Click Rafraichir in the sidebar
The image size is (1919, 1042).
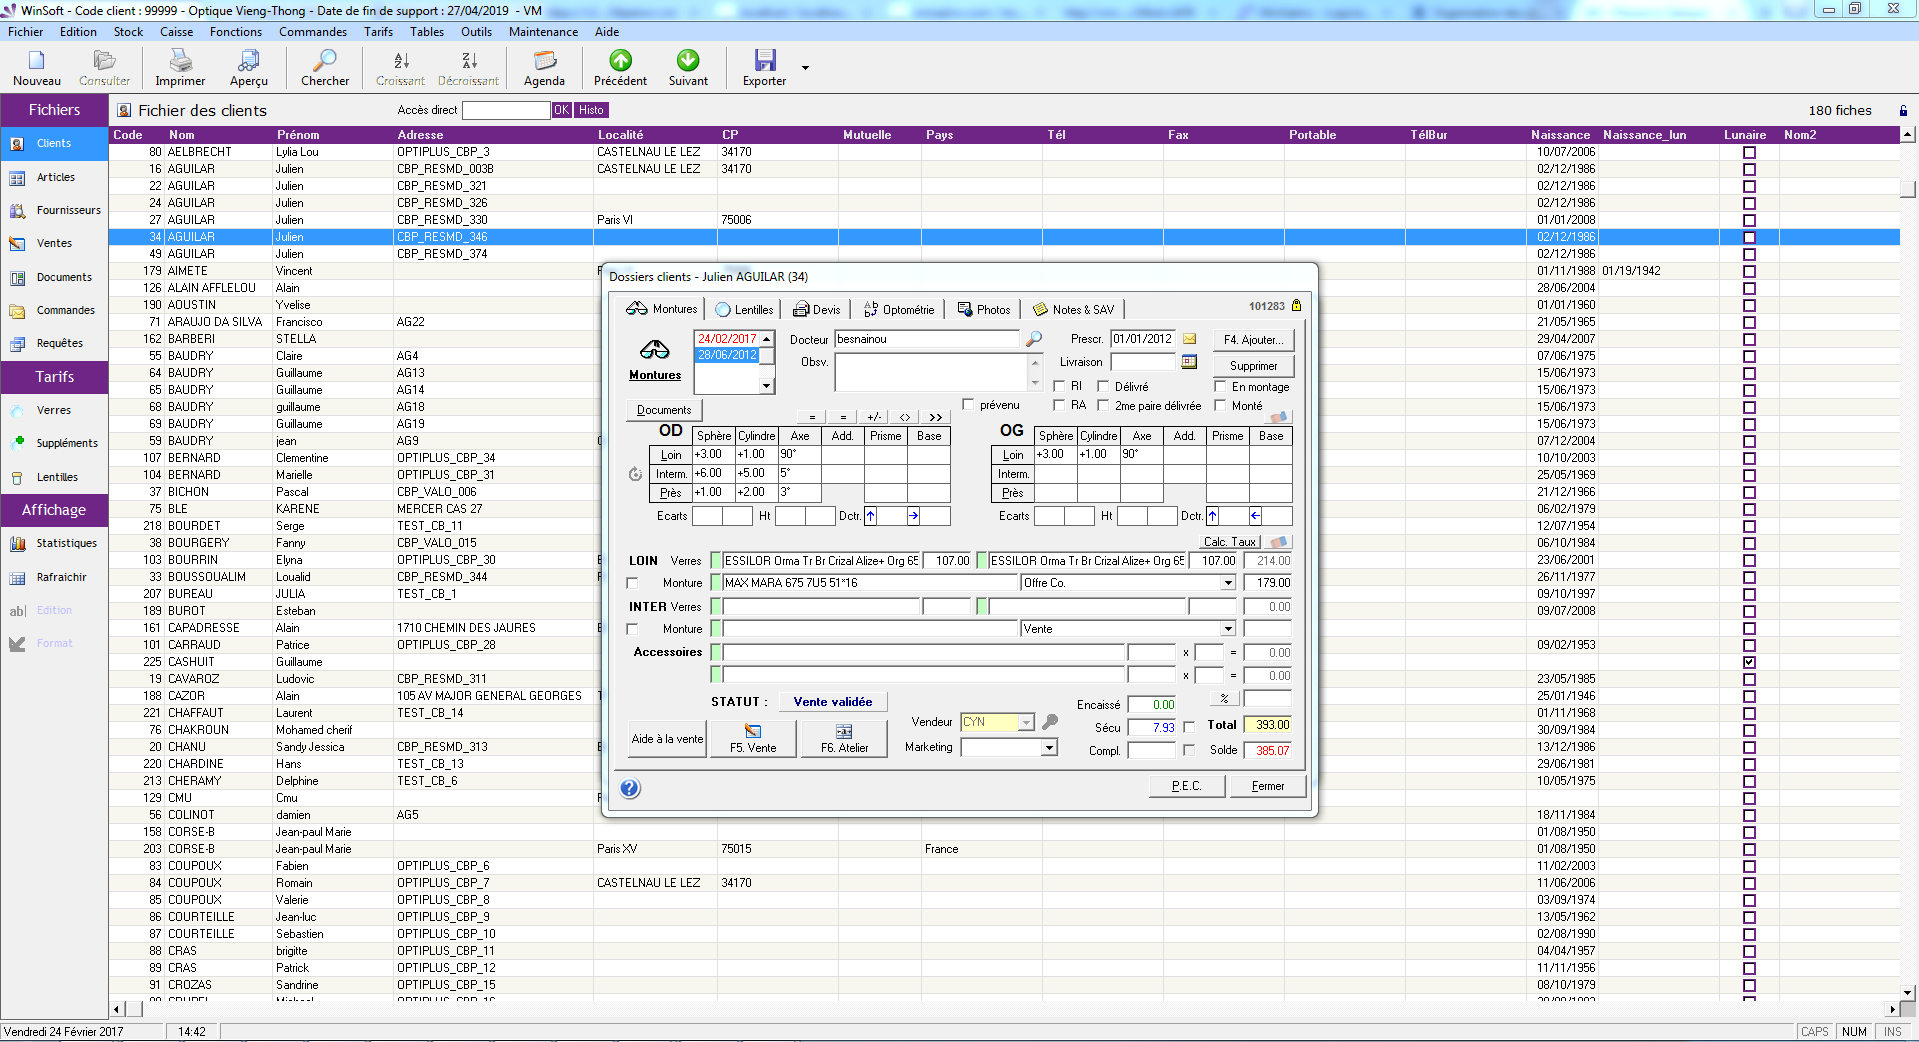point(55,577)
